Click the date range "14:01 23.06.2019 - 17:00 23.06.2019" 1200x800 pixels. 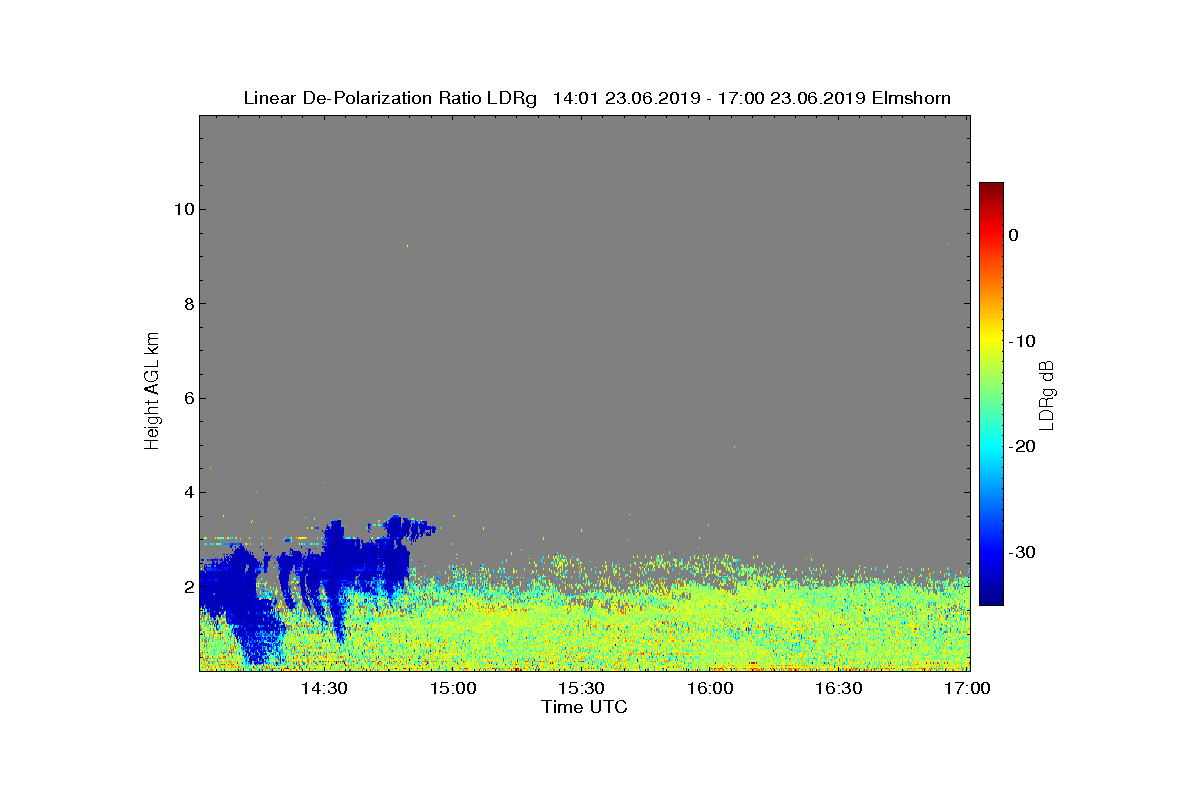tap(709, 98)
